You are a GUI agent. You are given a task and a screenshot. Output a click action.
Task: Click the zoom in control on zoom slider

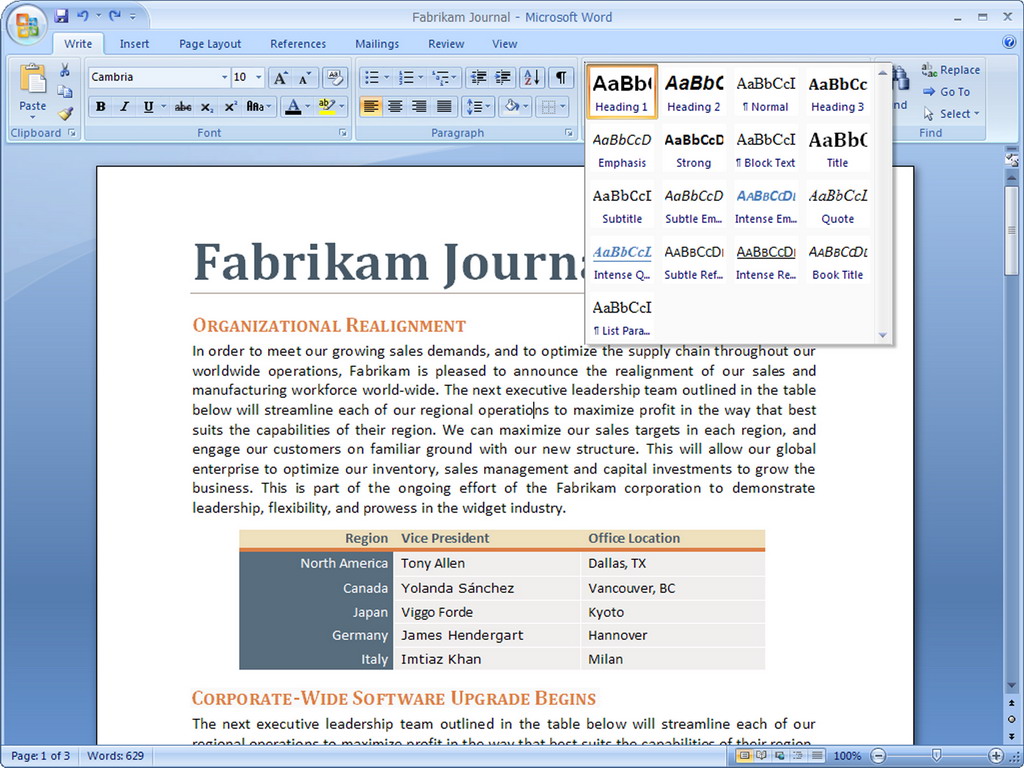(x=996, y=755)
